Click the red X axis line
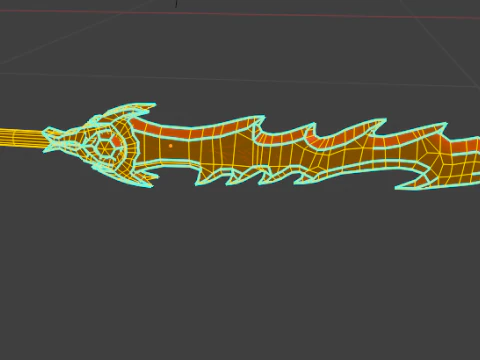 tap(240, 14)
